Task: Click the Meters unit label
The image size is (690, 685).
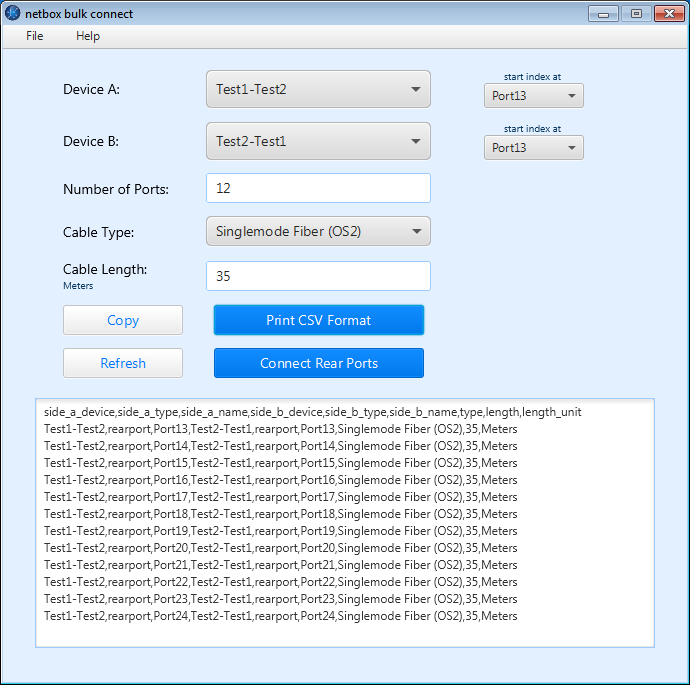Action: click(x=78, y=286)
